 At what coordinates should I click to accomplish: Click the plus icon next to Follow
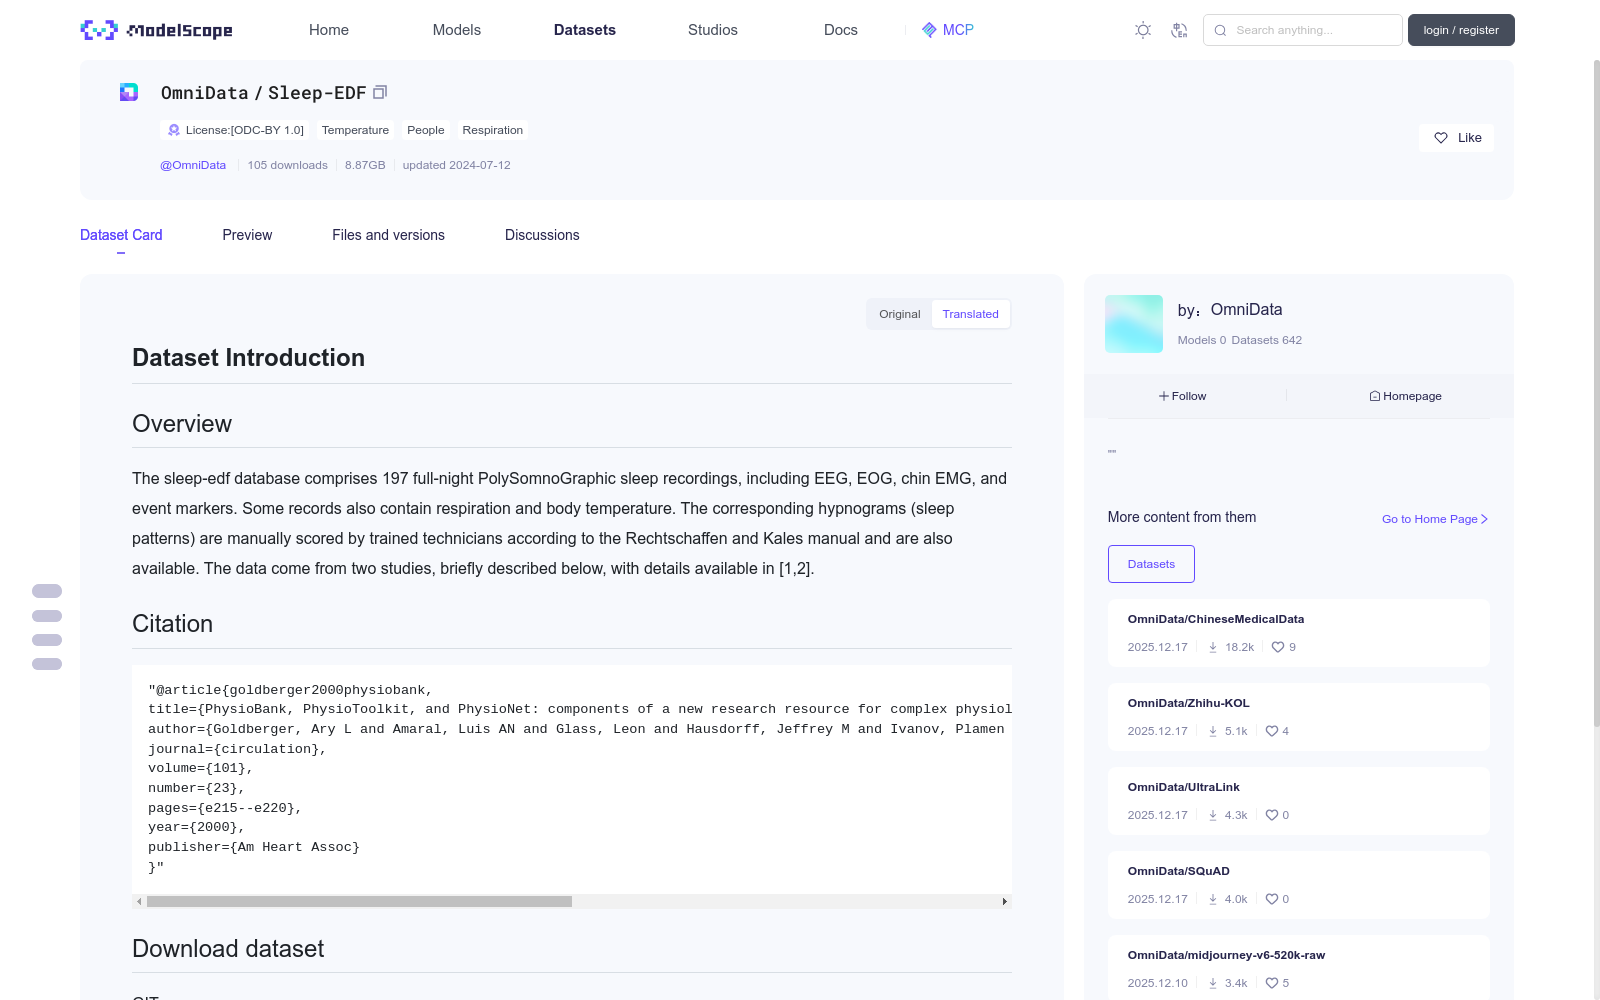[x=1164, y=396]
